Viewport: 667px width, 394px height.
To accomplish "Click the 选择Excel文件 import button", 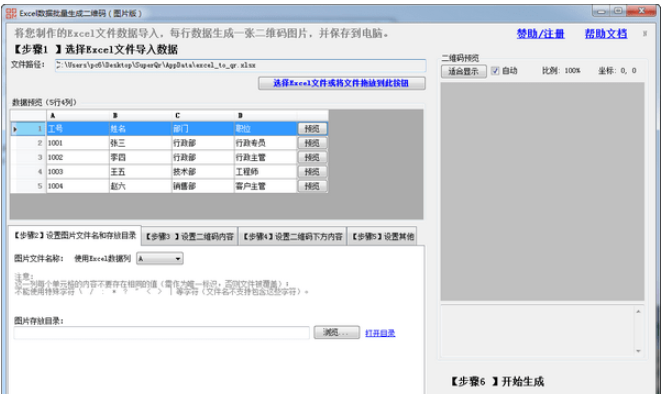I will (342, 83).
